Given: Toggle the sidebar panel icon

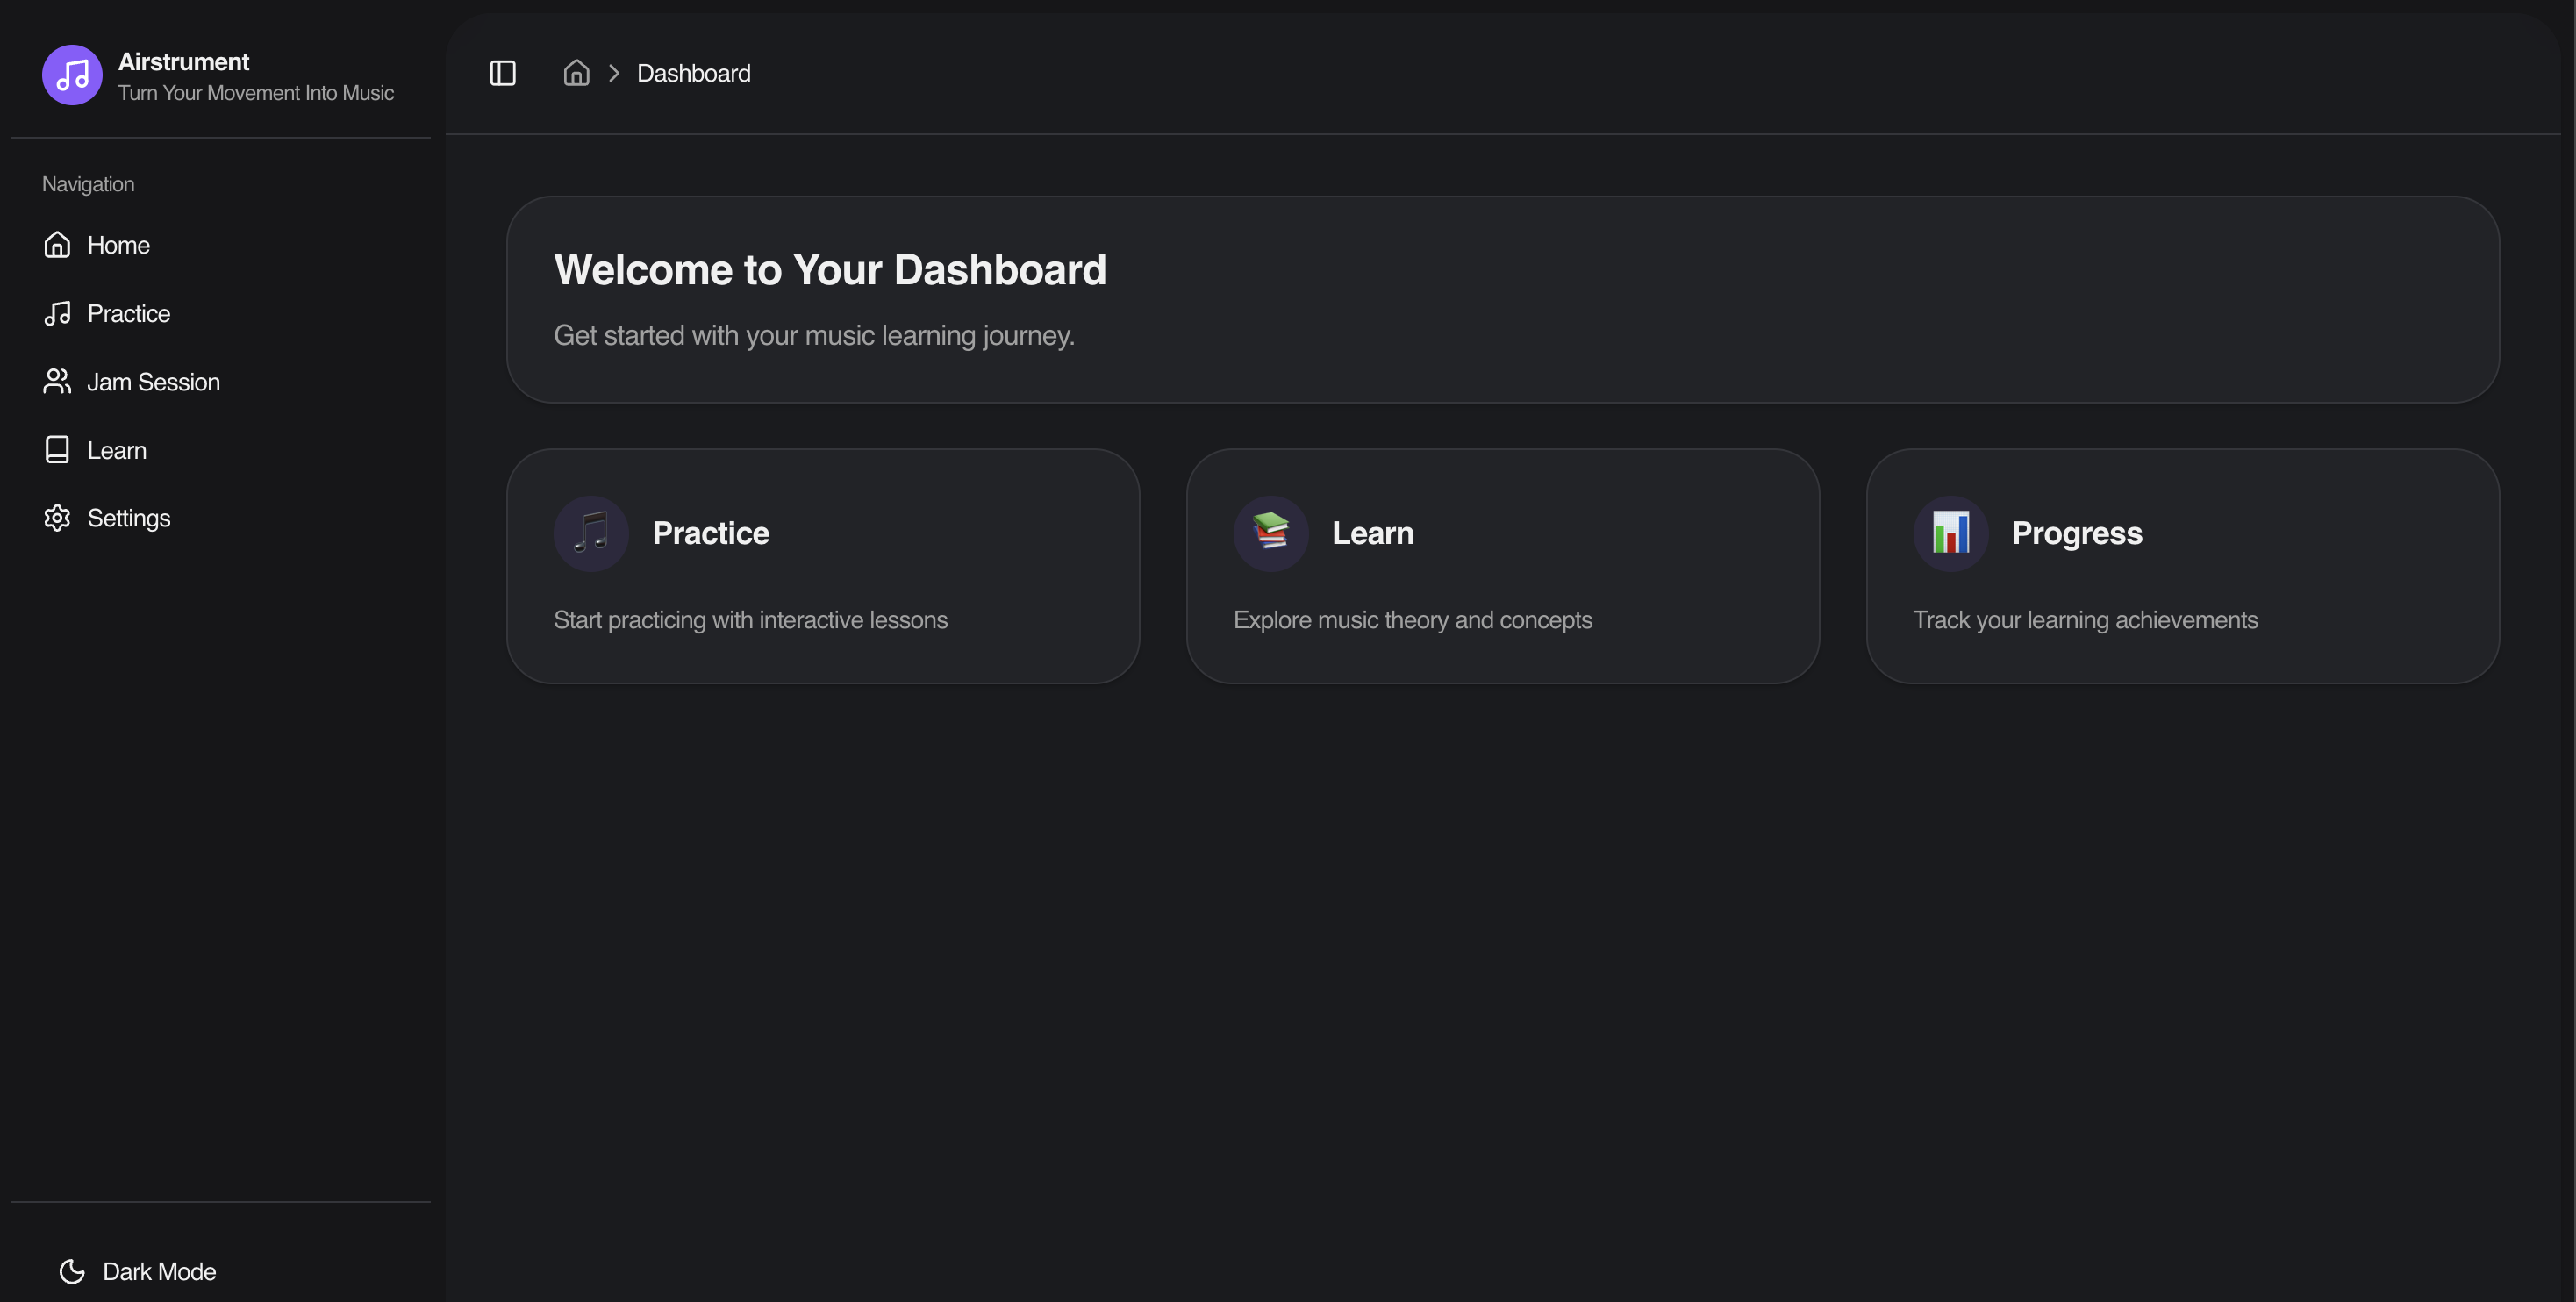Looking at the screenshot, I should click(x=502, y=73).
